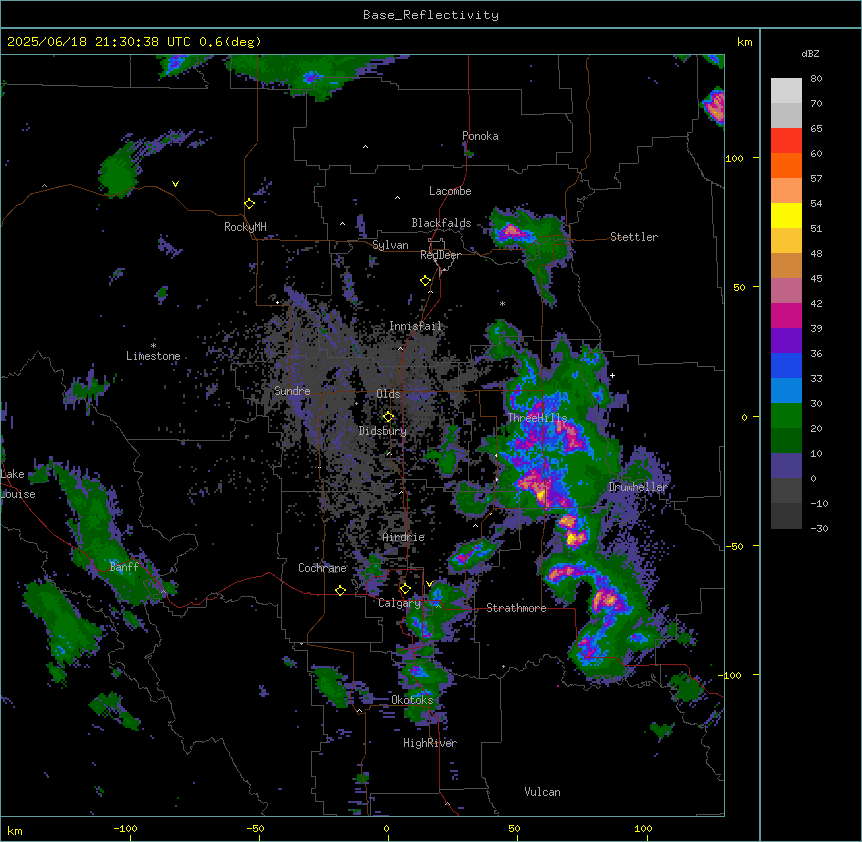Click the magenta 42-39 dBZ legend swatch
Image resolution: width=862 pixels, height=842 pixels.
pyautogui.click(x=786, y=315)
